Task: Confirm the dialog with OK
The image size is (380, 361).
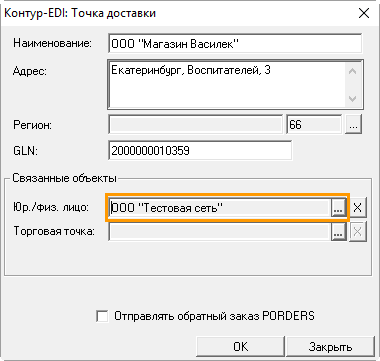Action: [x=240, y=347]
